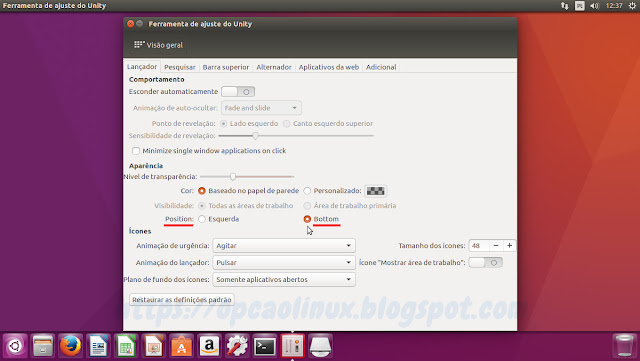Select Lado esquerdo reveal point
Screen dimensions: 640x361
click(x=223, y=123)
